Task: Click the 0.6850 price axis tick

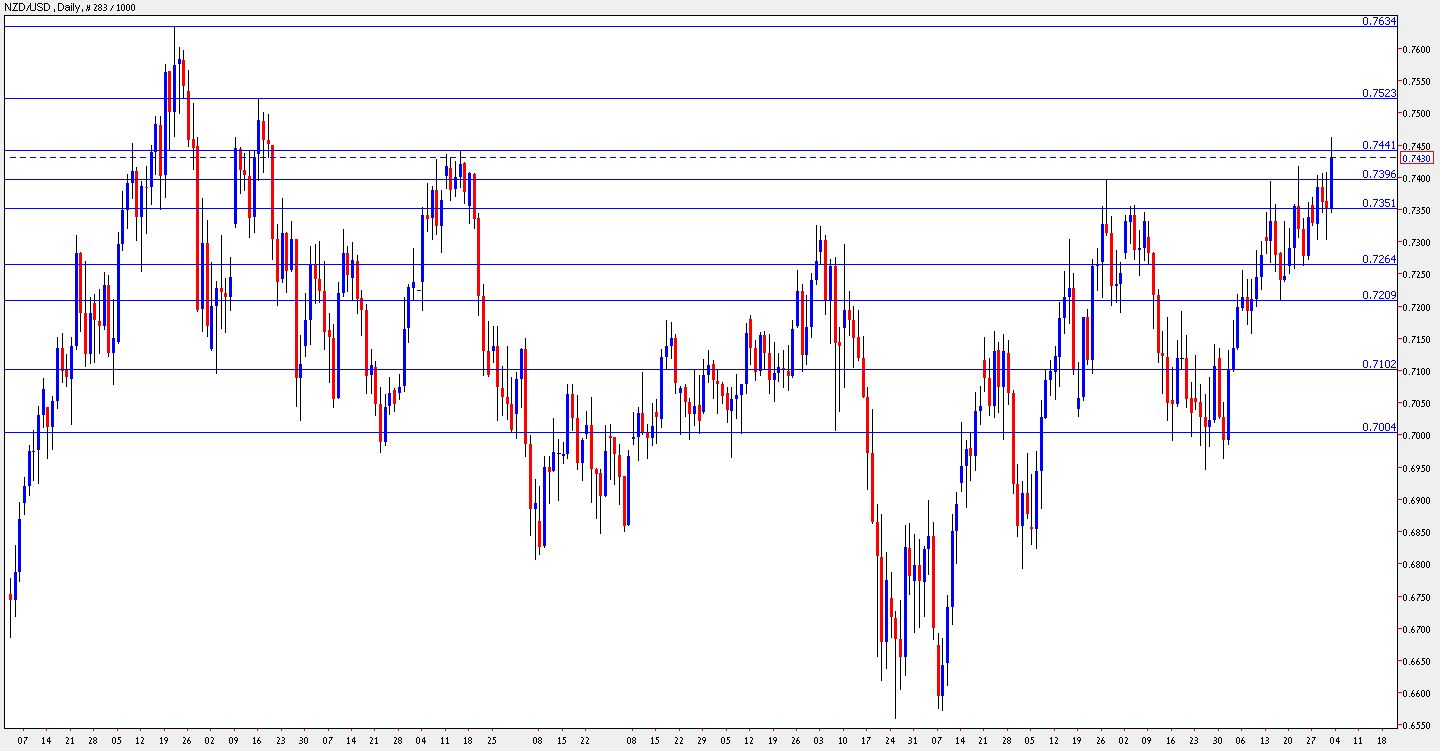Action: [x=1417, y=533]
